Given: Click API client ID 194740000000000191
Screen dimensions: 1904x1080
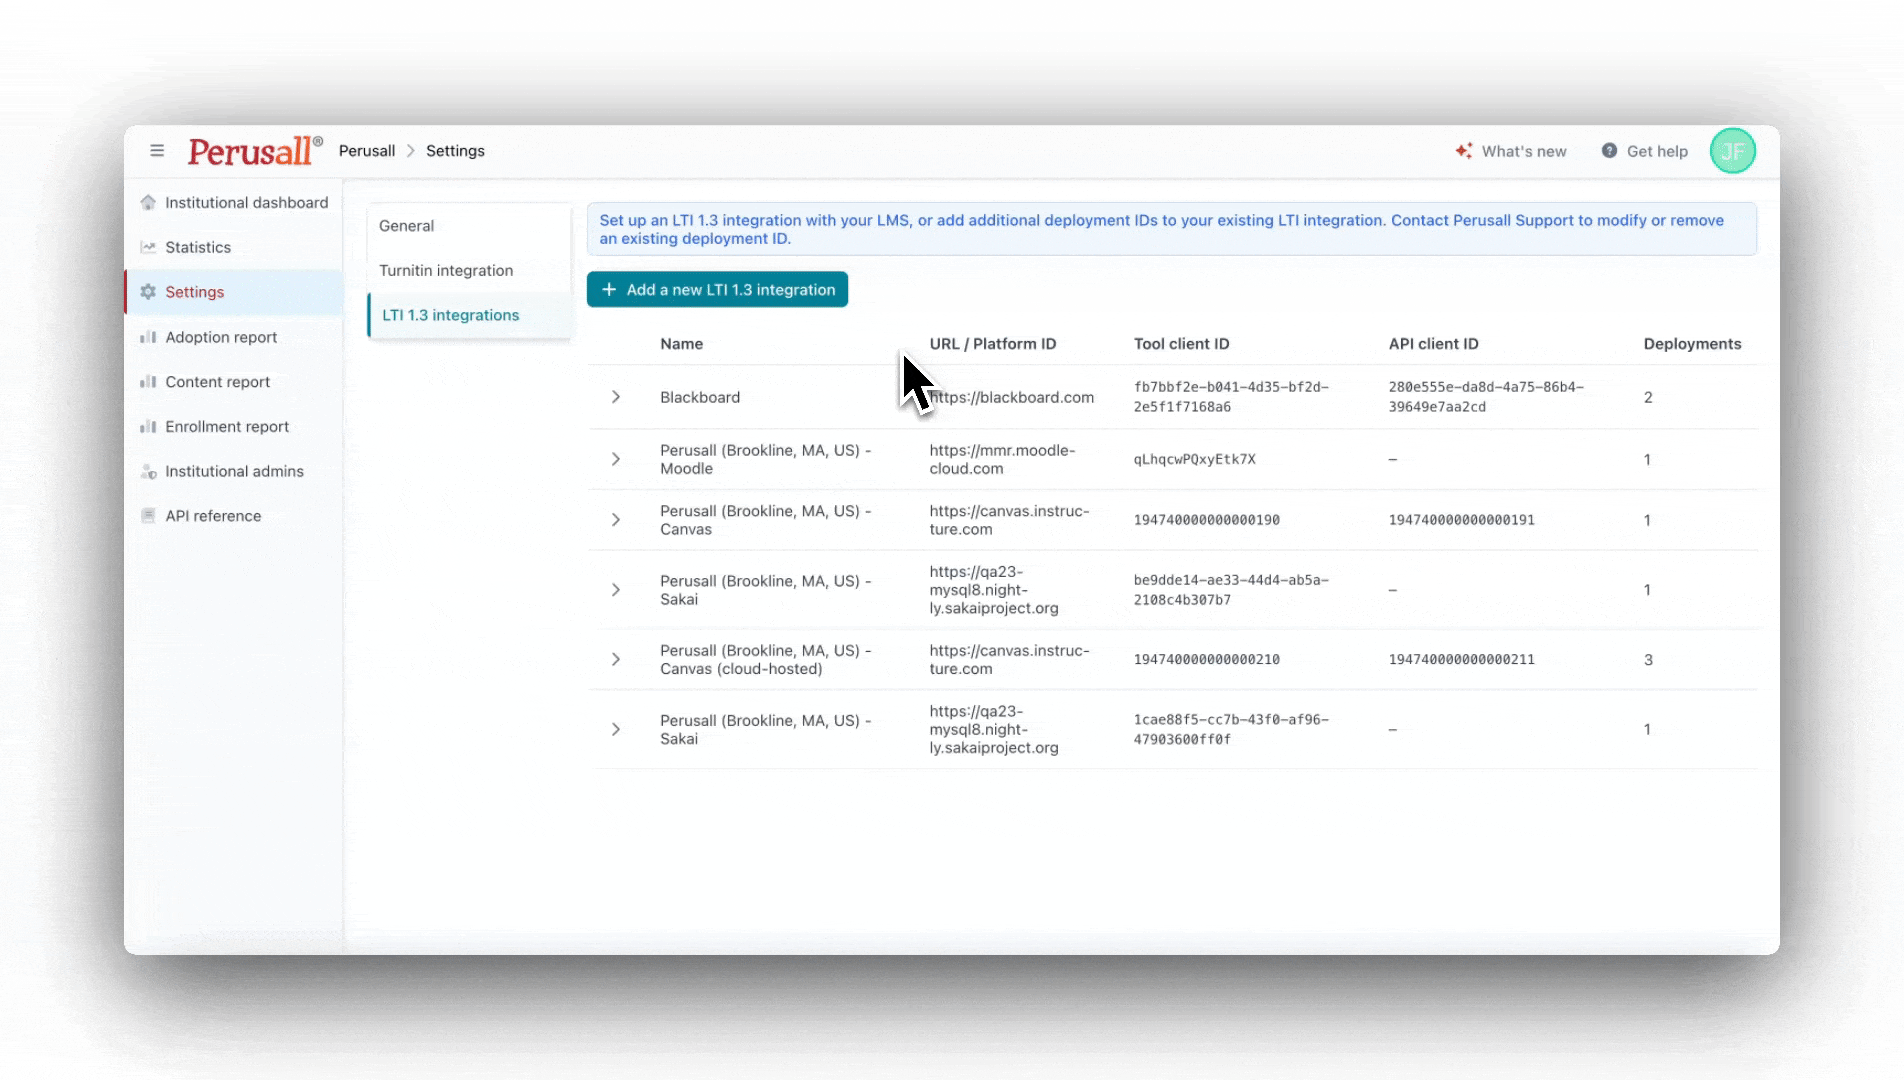Looking at the screenshot, I should point(1461,520).
